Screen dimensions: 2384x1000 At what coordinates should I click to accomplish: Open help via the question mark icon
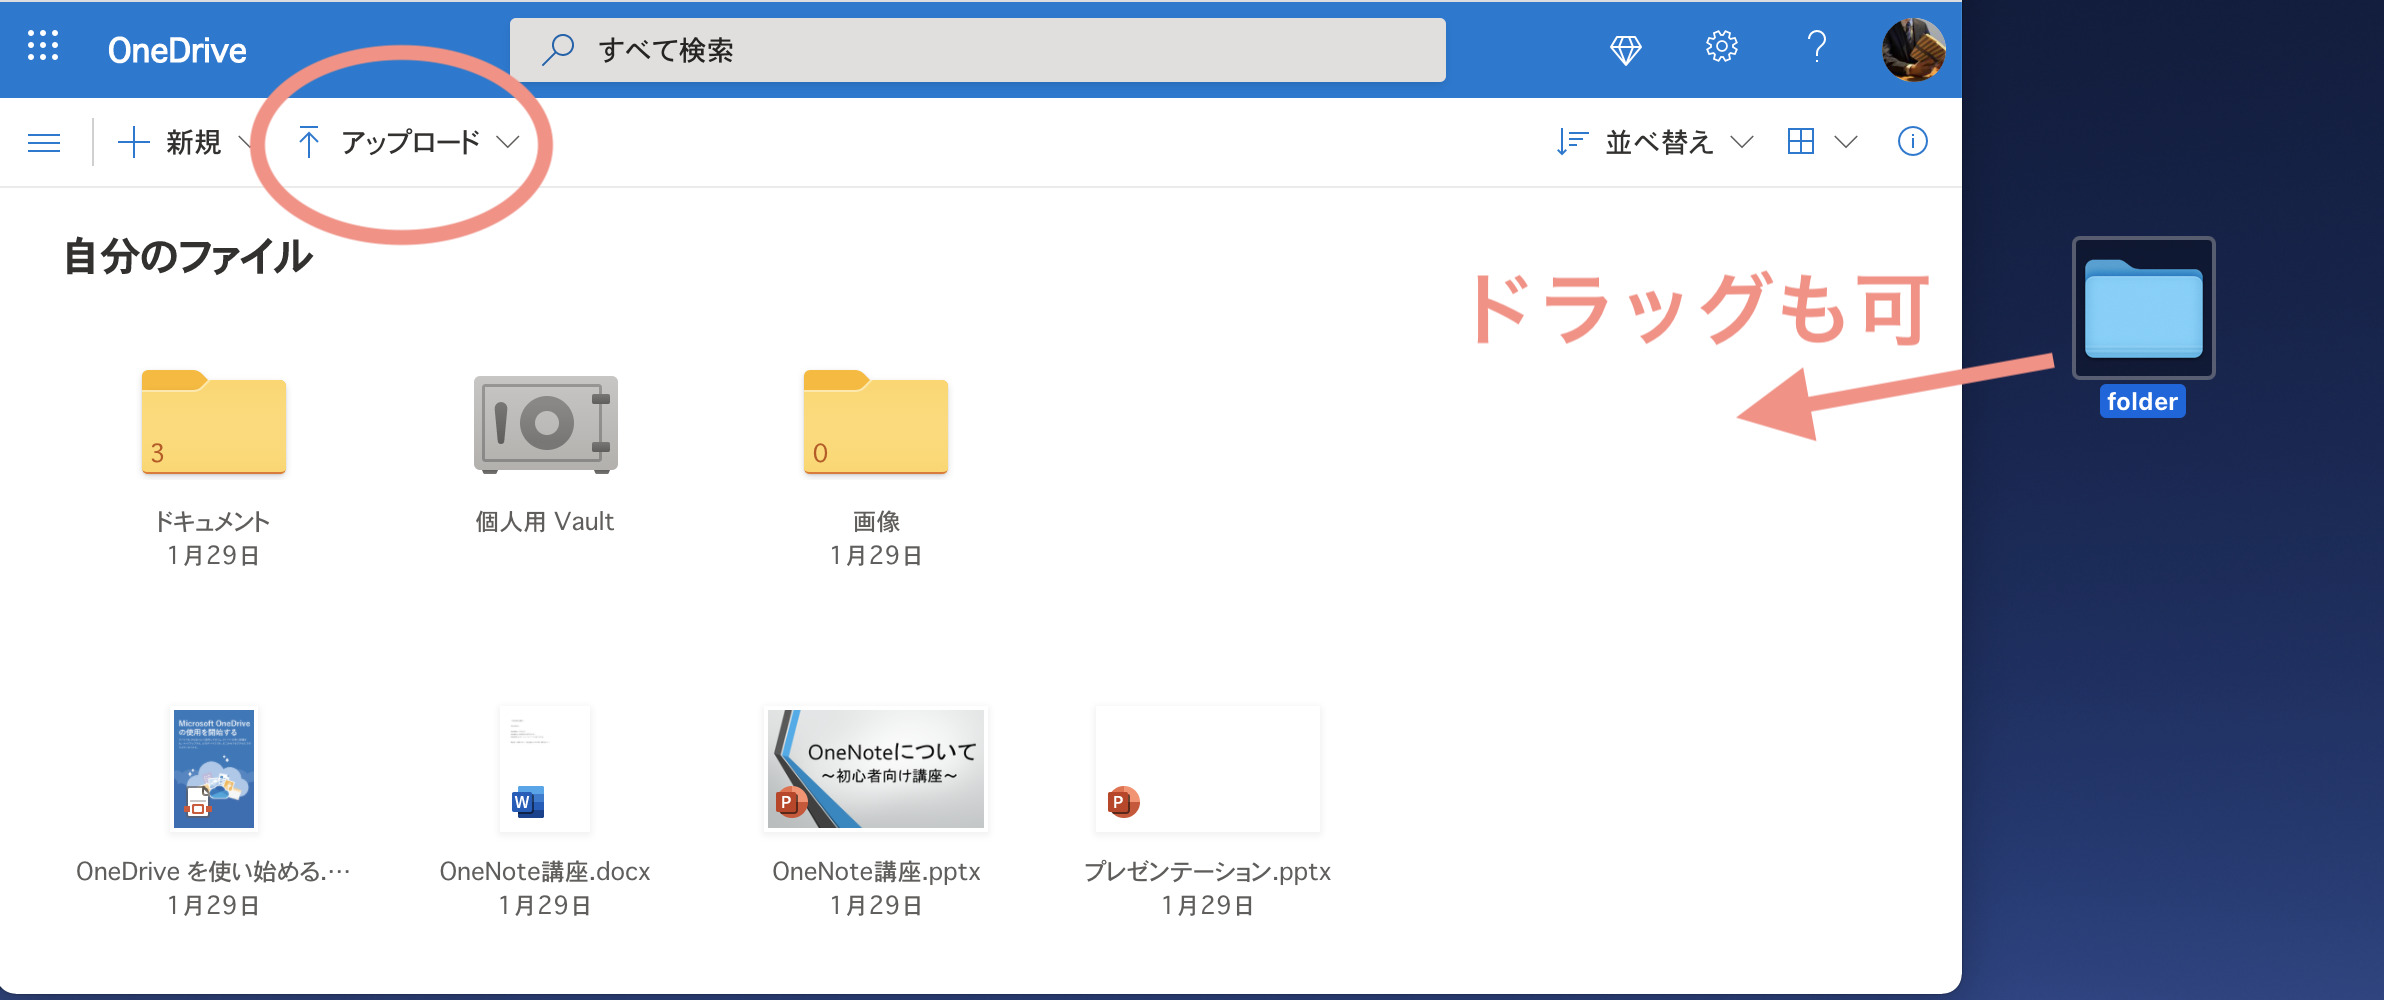[1816, 47]
